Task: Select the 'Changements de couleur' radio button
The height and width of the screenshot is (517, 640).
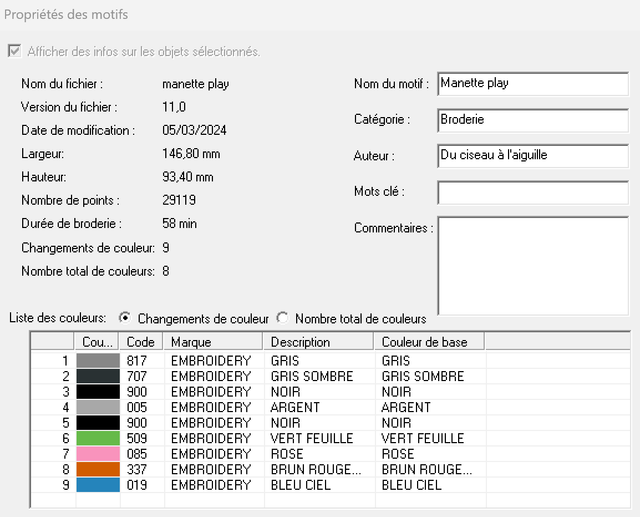Action: [124, 318]
